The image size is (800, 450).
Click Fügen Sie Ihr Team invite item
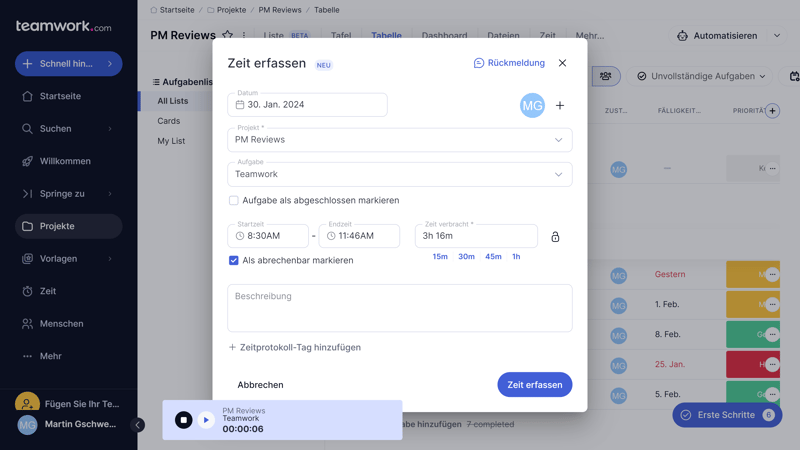tap(68, 404)
